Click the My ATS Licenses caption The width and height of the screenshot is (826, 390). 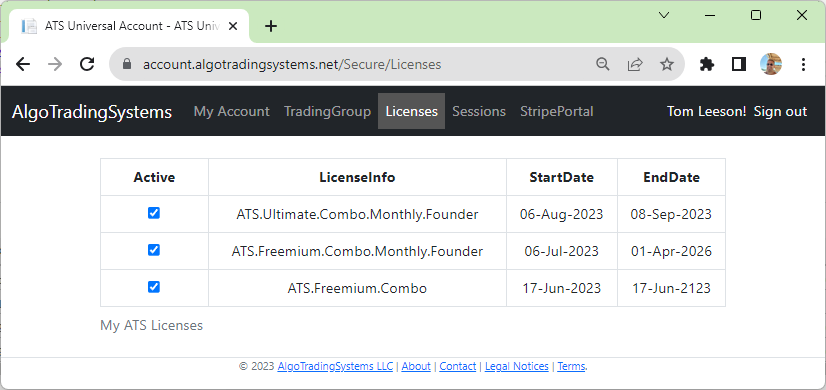click(x=151, y=326)
